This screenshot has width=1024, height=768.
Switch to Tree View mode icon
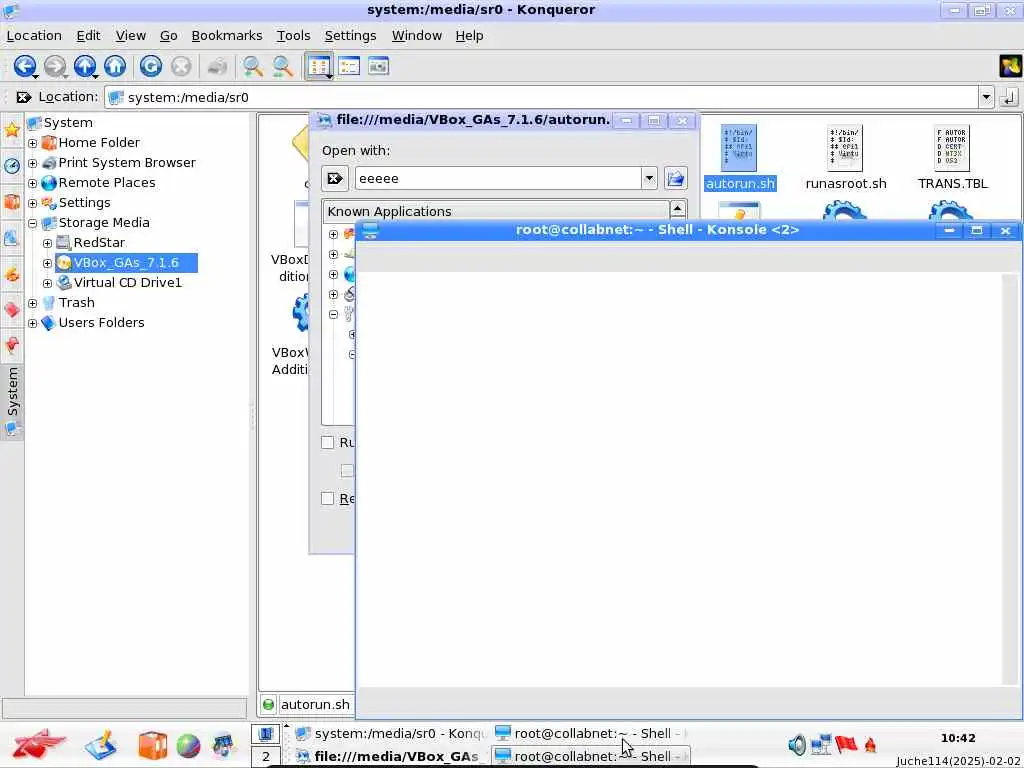click(x=349, y=66)
